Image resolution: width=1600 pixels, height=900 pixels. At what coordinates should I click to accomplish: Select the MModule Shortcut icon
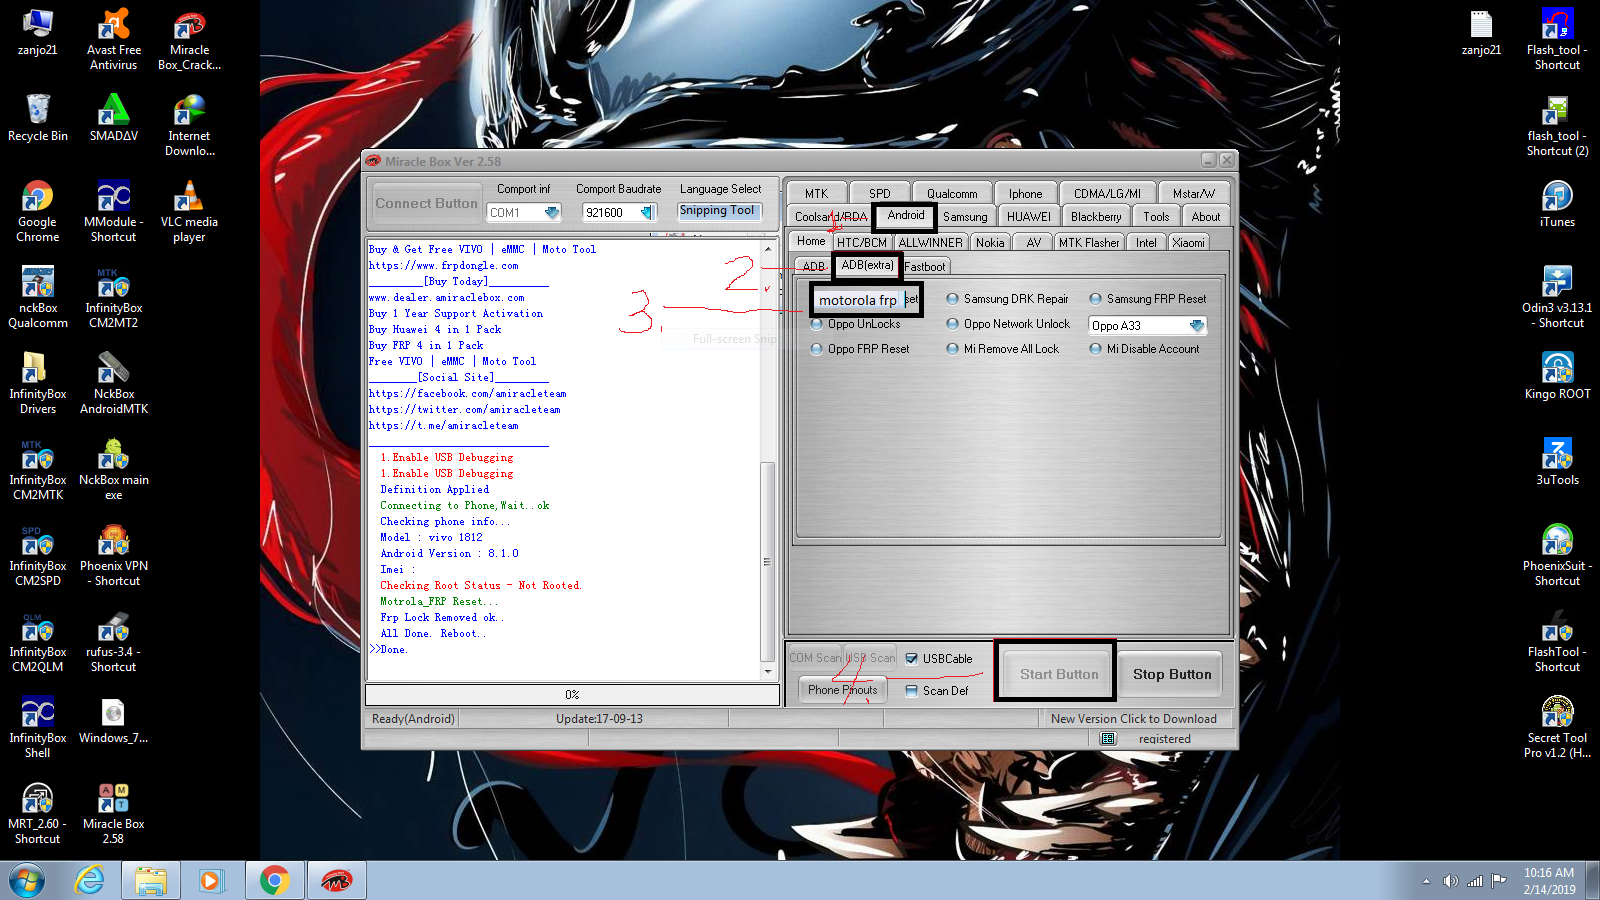[114, 212]
